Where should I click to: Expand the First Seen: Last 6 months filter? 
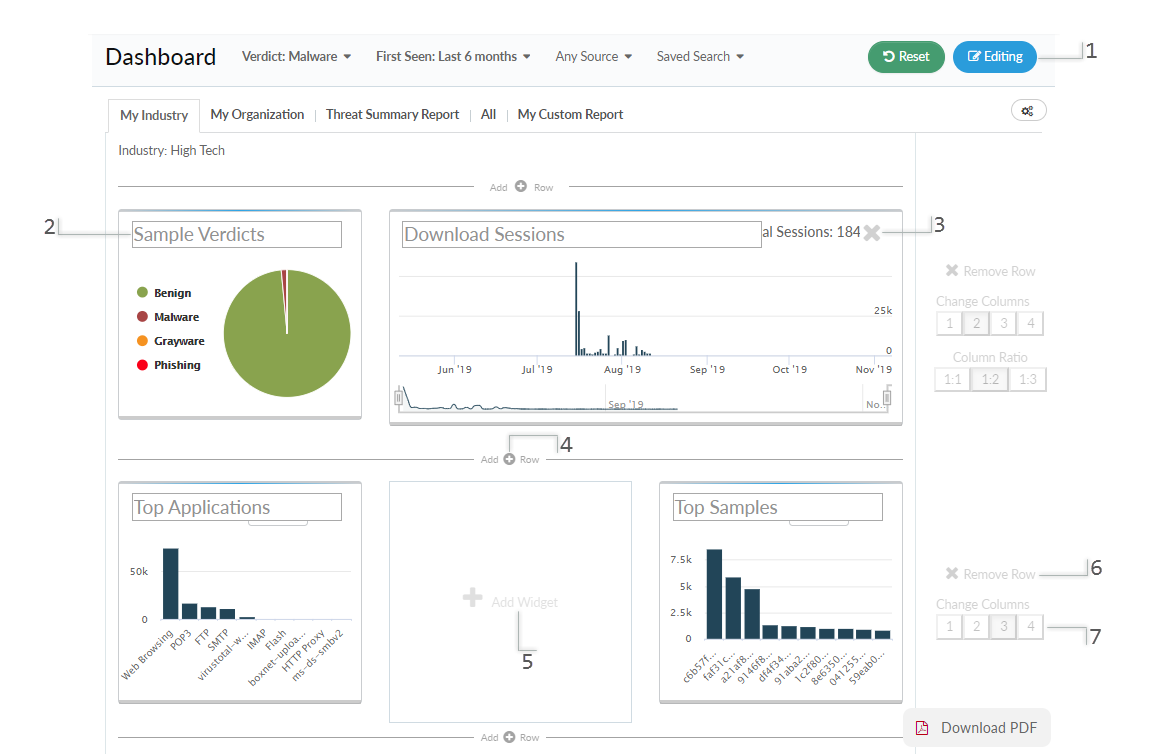pyautogui.click(x=453, y=57)
